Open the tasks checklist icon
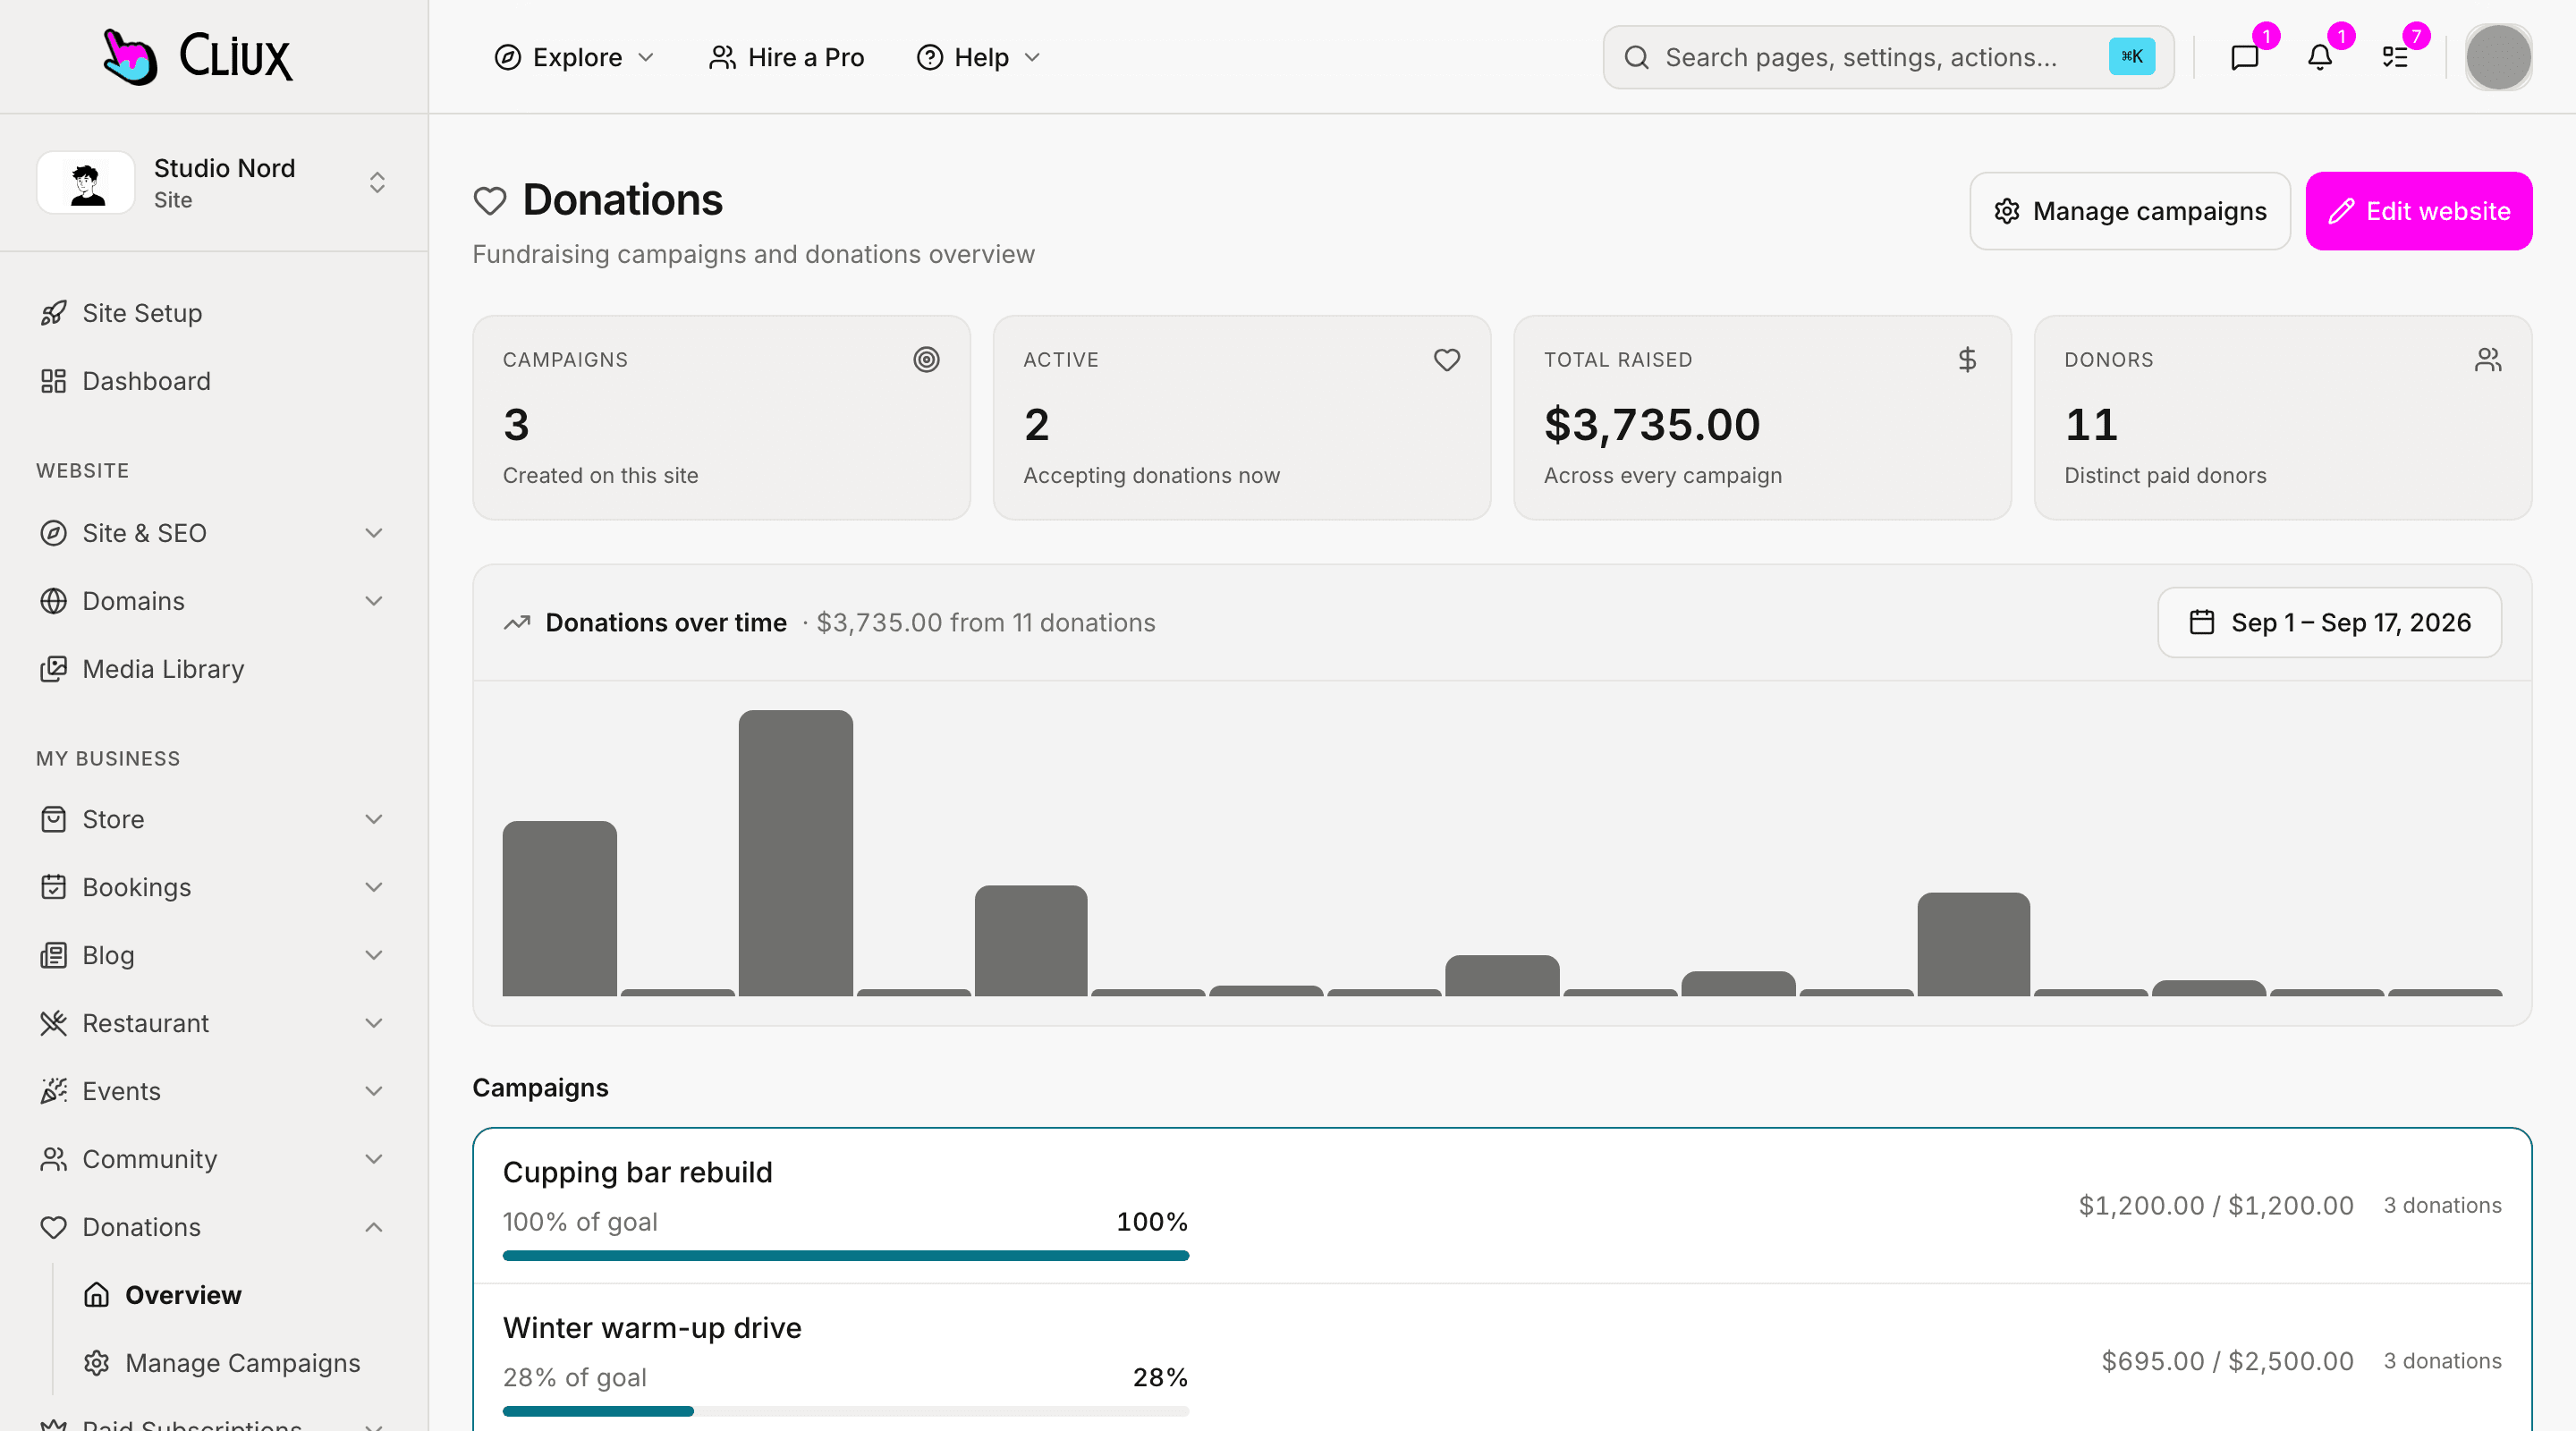The height and width of the screenshot is (1431, 2576). pyautogui.click(x=2395, y=57)
